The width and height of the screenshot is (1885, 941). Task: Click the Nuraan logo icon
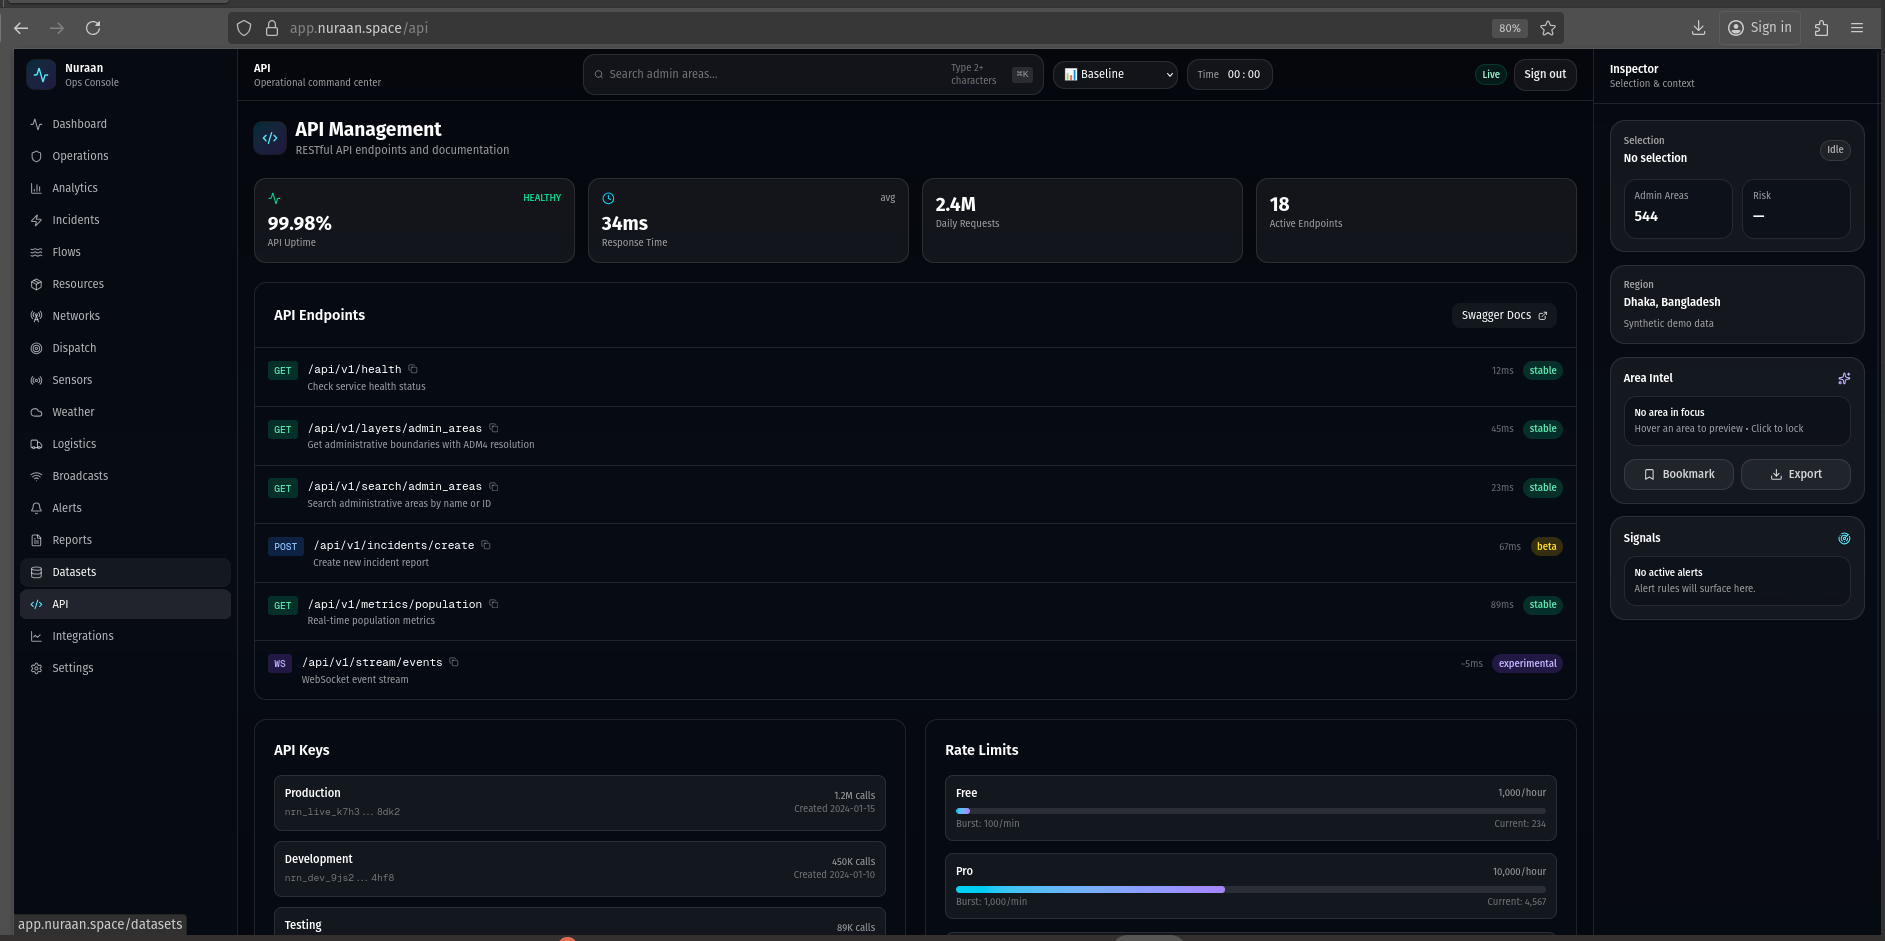(x=41, y=75)
